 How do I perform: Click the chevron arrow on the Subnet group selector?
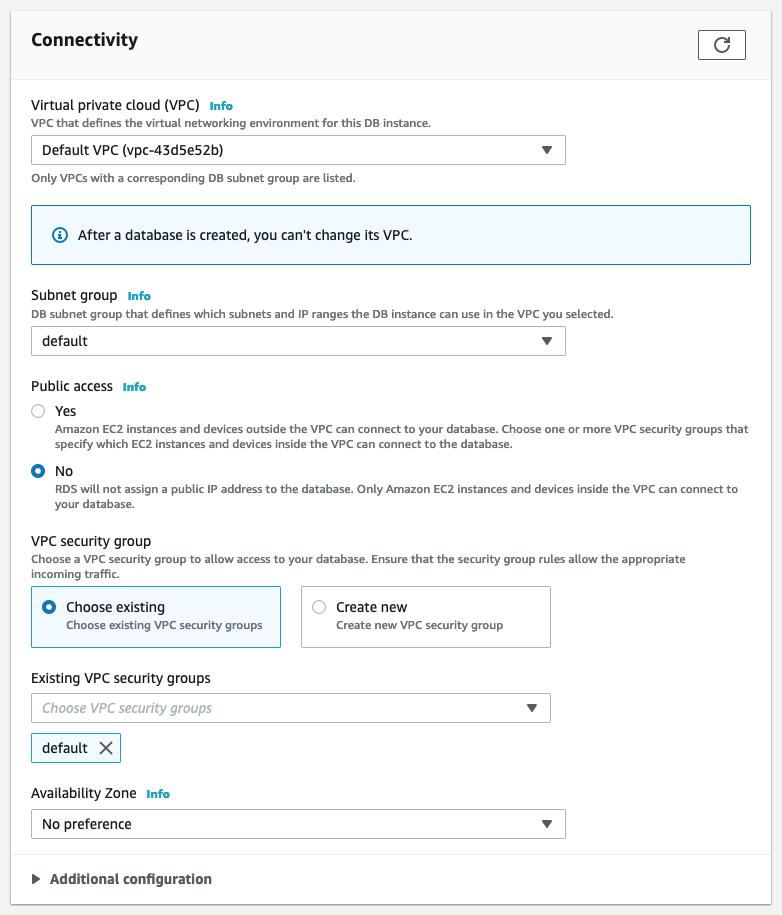pos(547,340)
